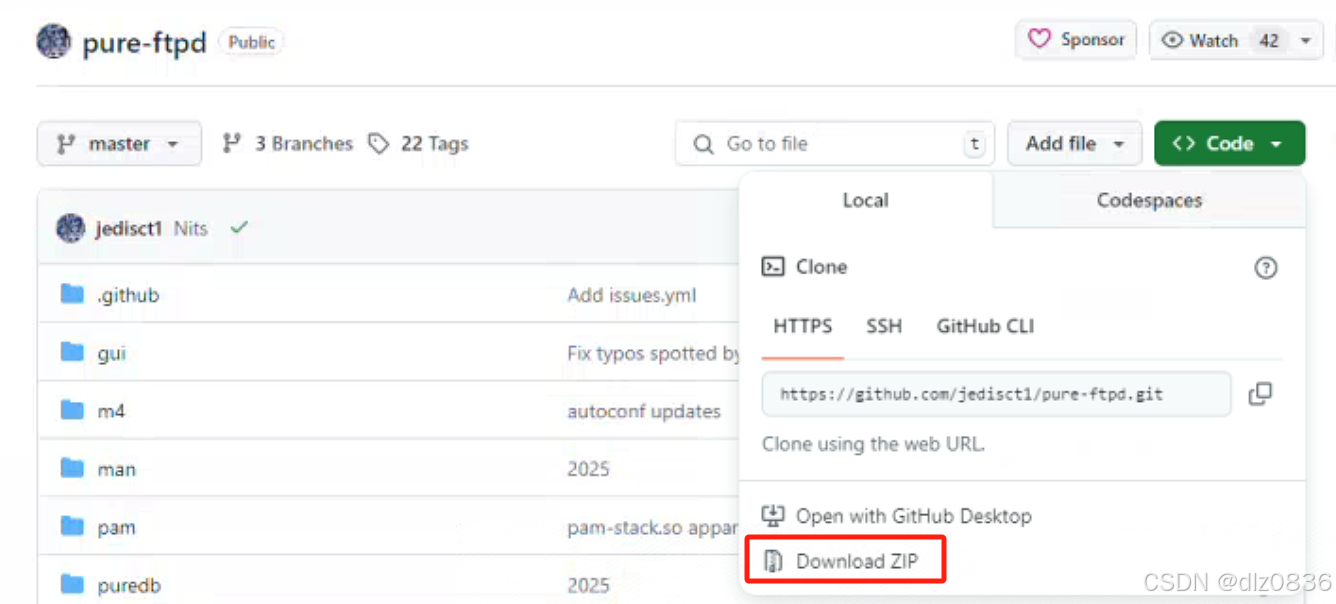Click folder icon next to .github
The width and height of the screenshot is (1336, 604).
tap(72, 294)
